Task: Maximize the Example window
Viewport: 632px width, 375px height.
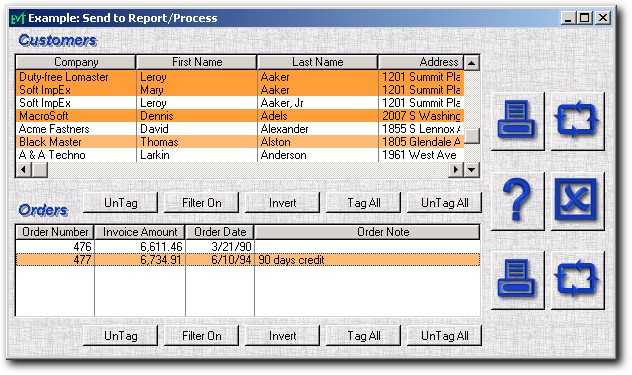Action: tap(584, 18)
